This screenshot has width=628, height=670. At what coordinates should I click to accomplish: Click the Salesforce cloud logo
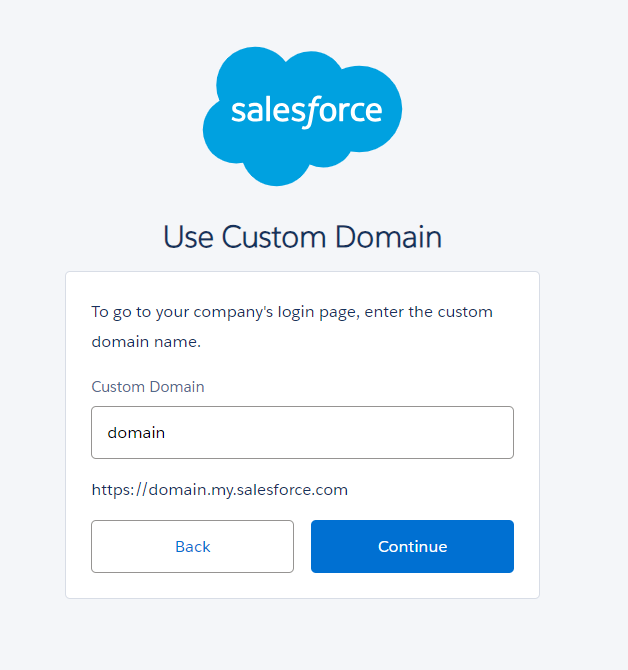pos(302,115)
